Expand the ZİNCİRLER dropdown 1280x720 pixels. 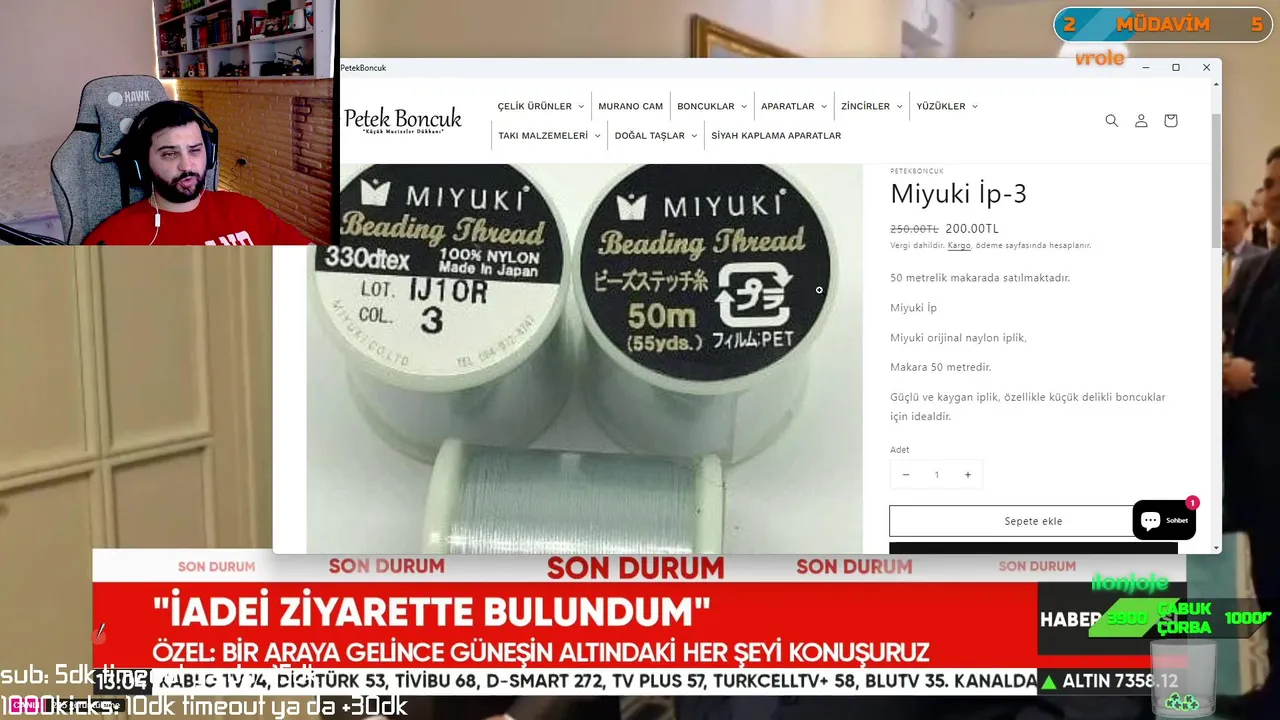(x=871, y=106)
